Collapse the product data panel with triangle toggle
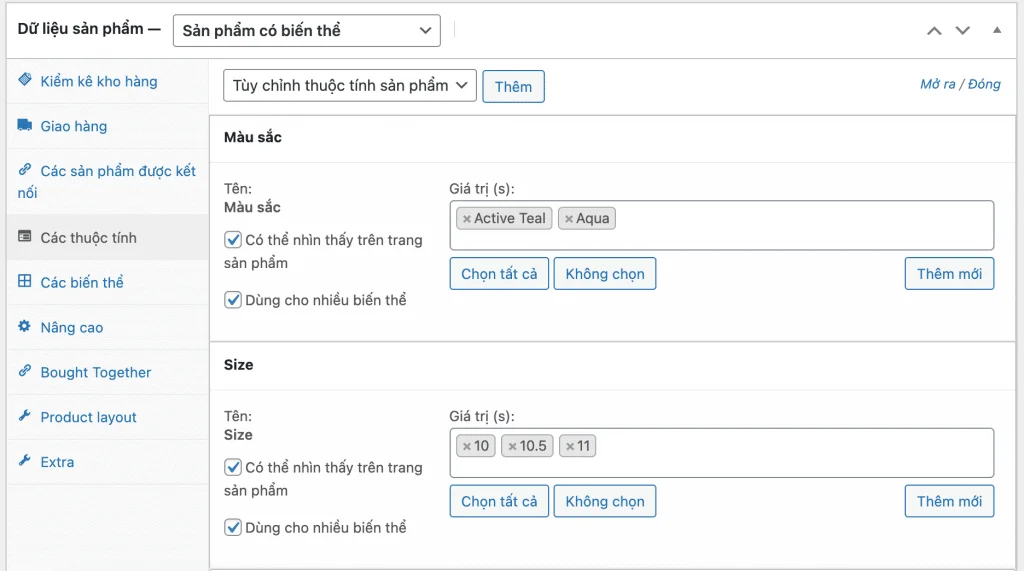Image resolution: width=1024 pixels, height=571 pixels. pyautogui.click(x=997, y=30)
